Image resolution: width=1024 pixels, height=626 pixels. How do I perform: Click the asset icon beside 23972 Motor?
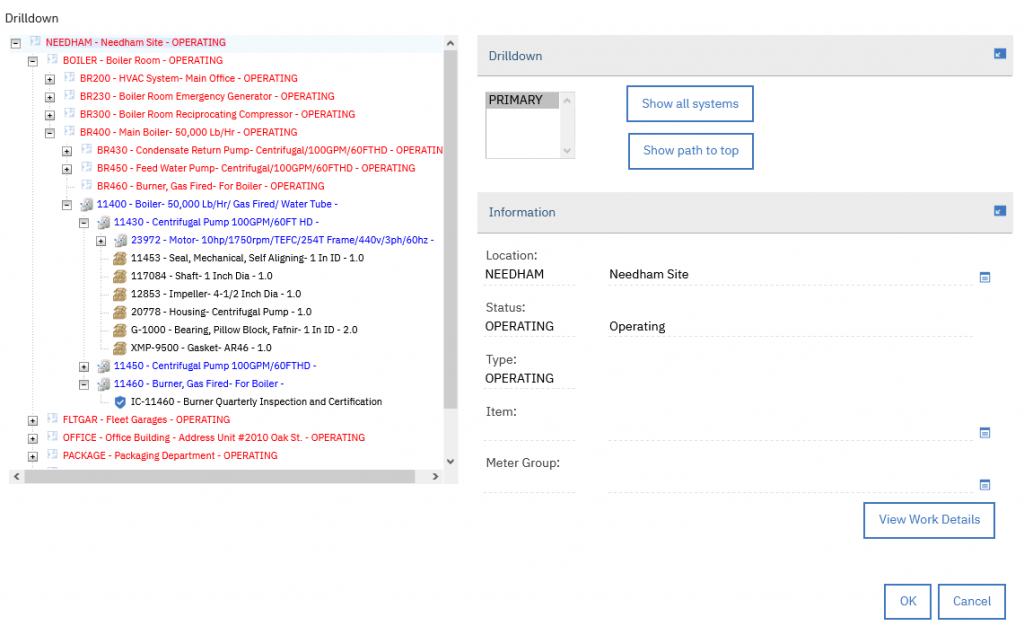[x=121, y=240]
